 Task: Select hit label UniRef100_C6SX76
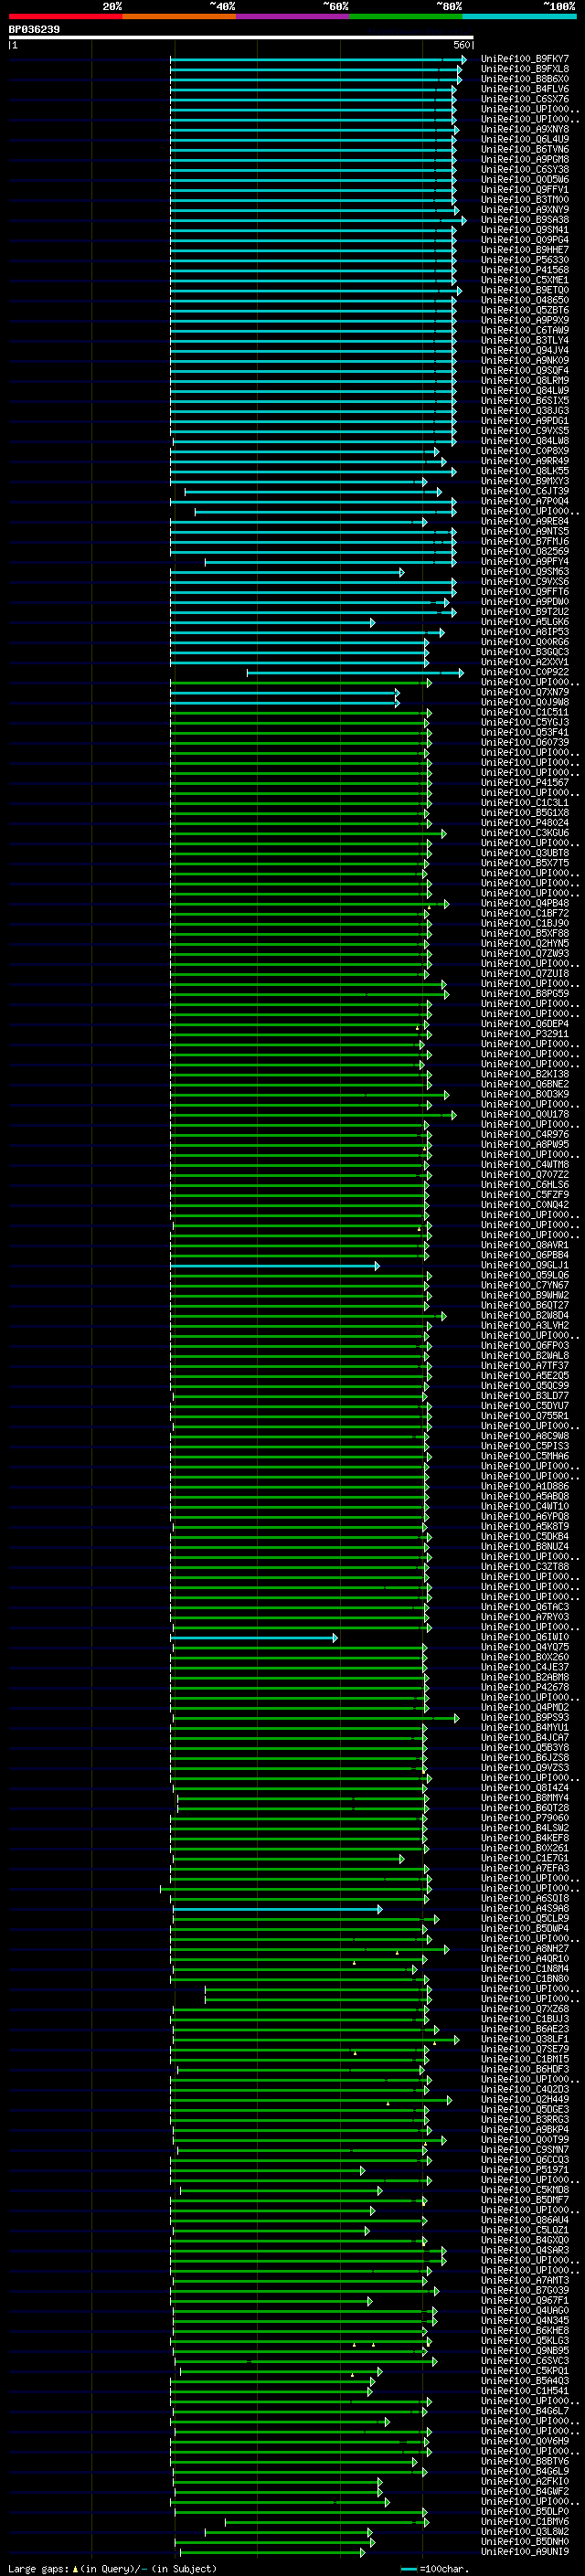tap(525, 99)
